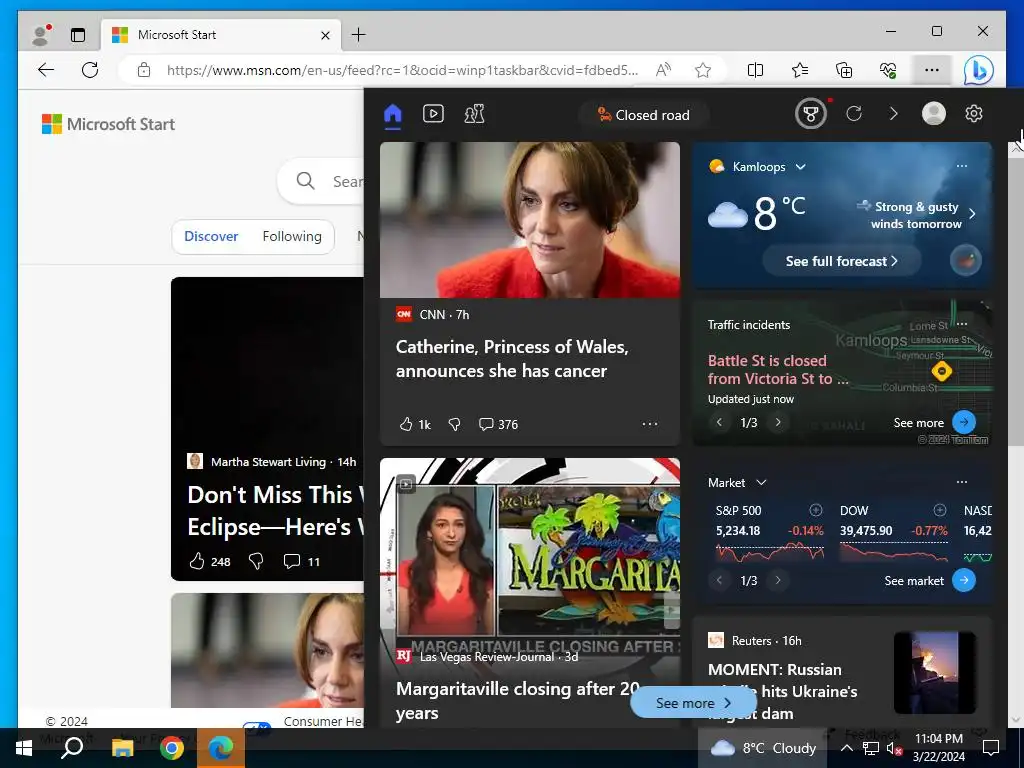Refresh the widgets feed
The height and width of the screenshot is (768, 1024).
pyautogui.click(x=854, y=114)
